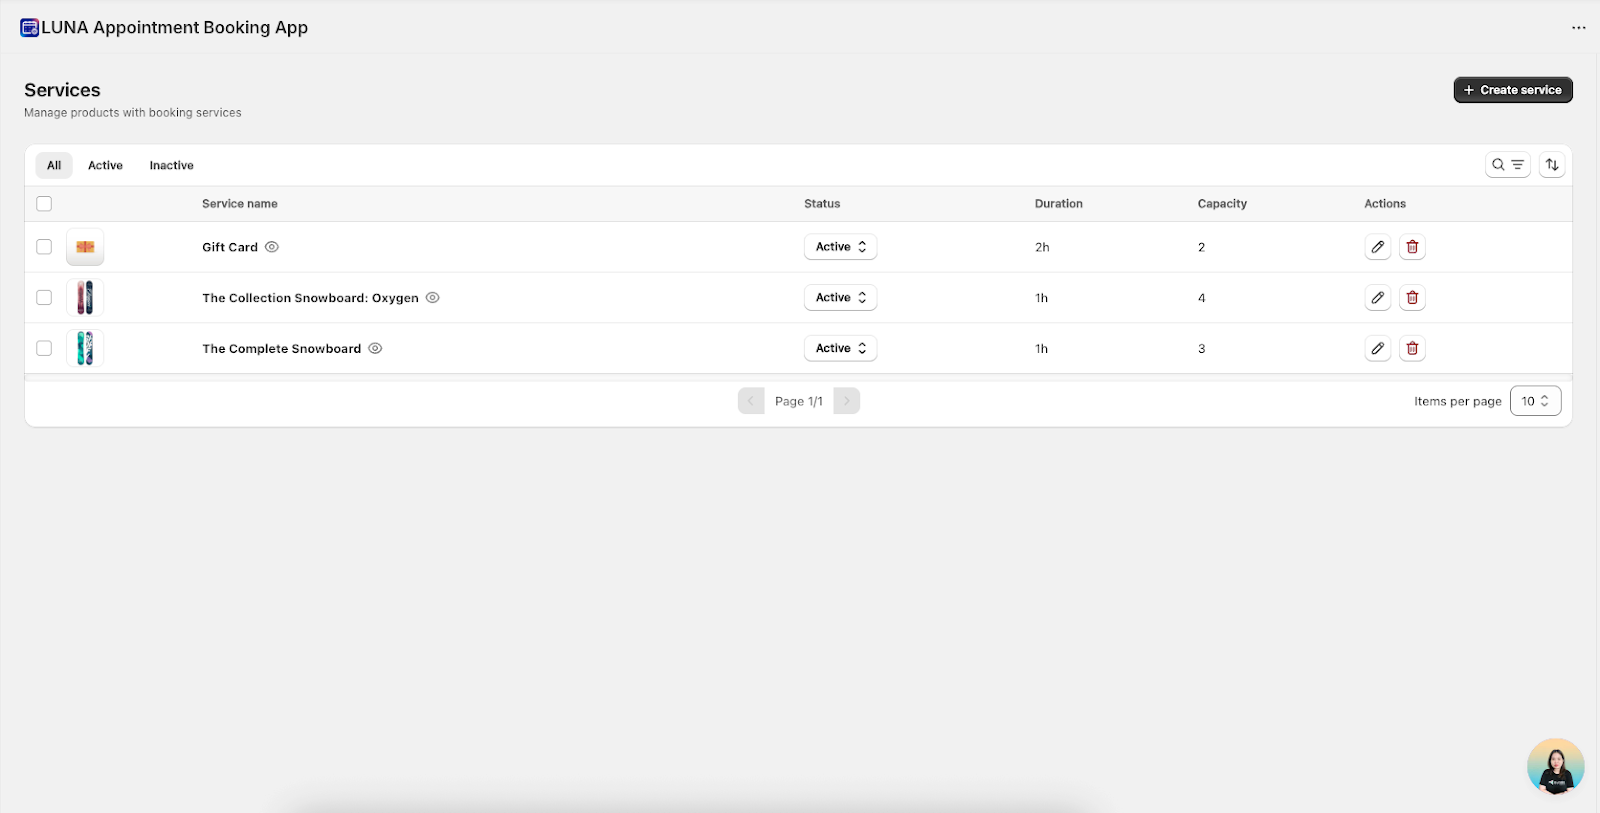Select all services with header checkbox

(x=44, y=204)
